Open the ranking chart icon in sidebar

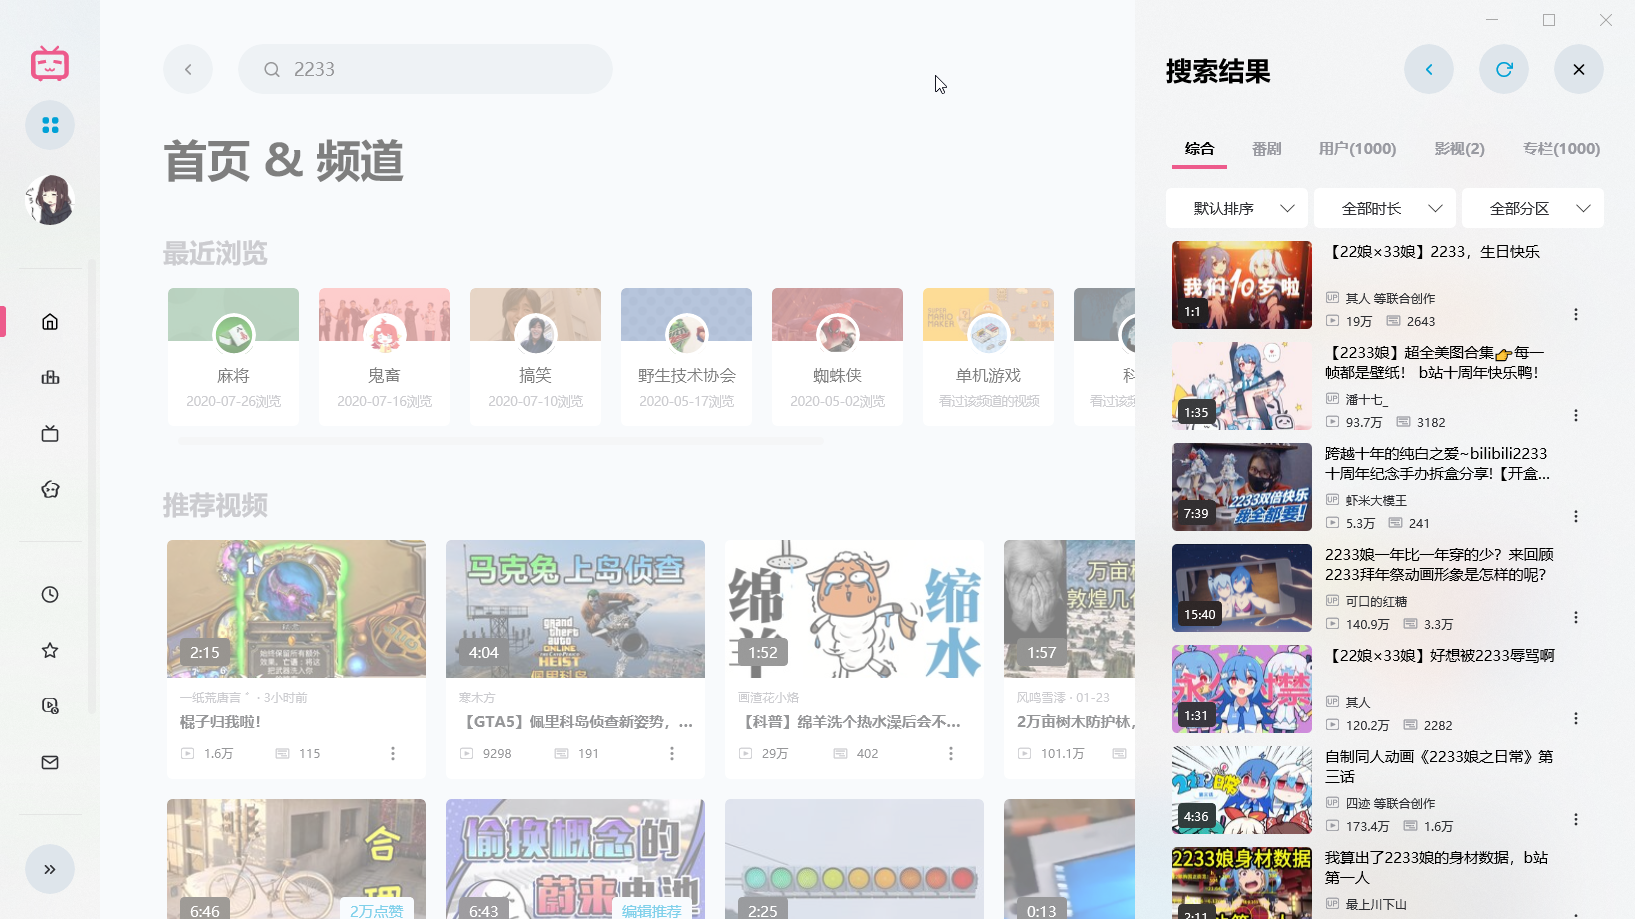pos(50,377)
